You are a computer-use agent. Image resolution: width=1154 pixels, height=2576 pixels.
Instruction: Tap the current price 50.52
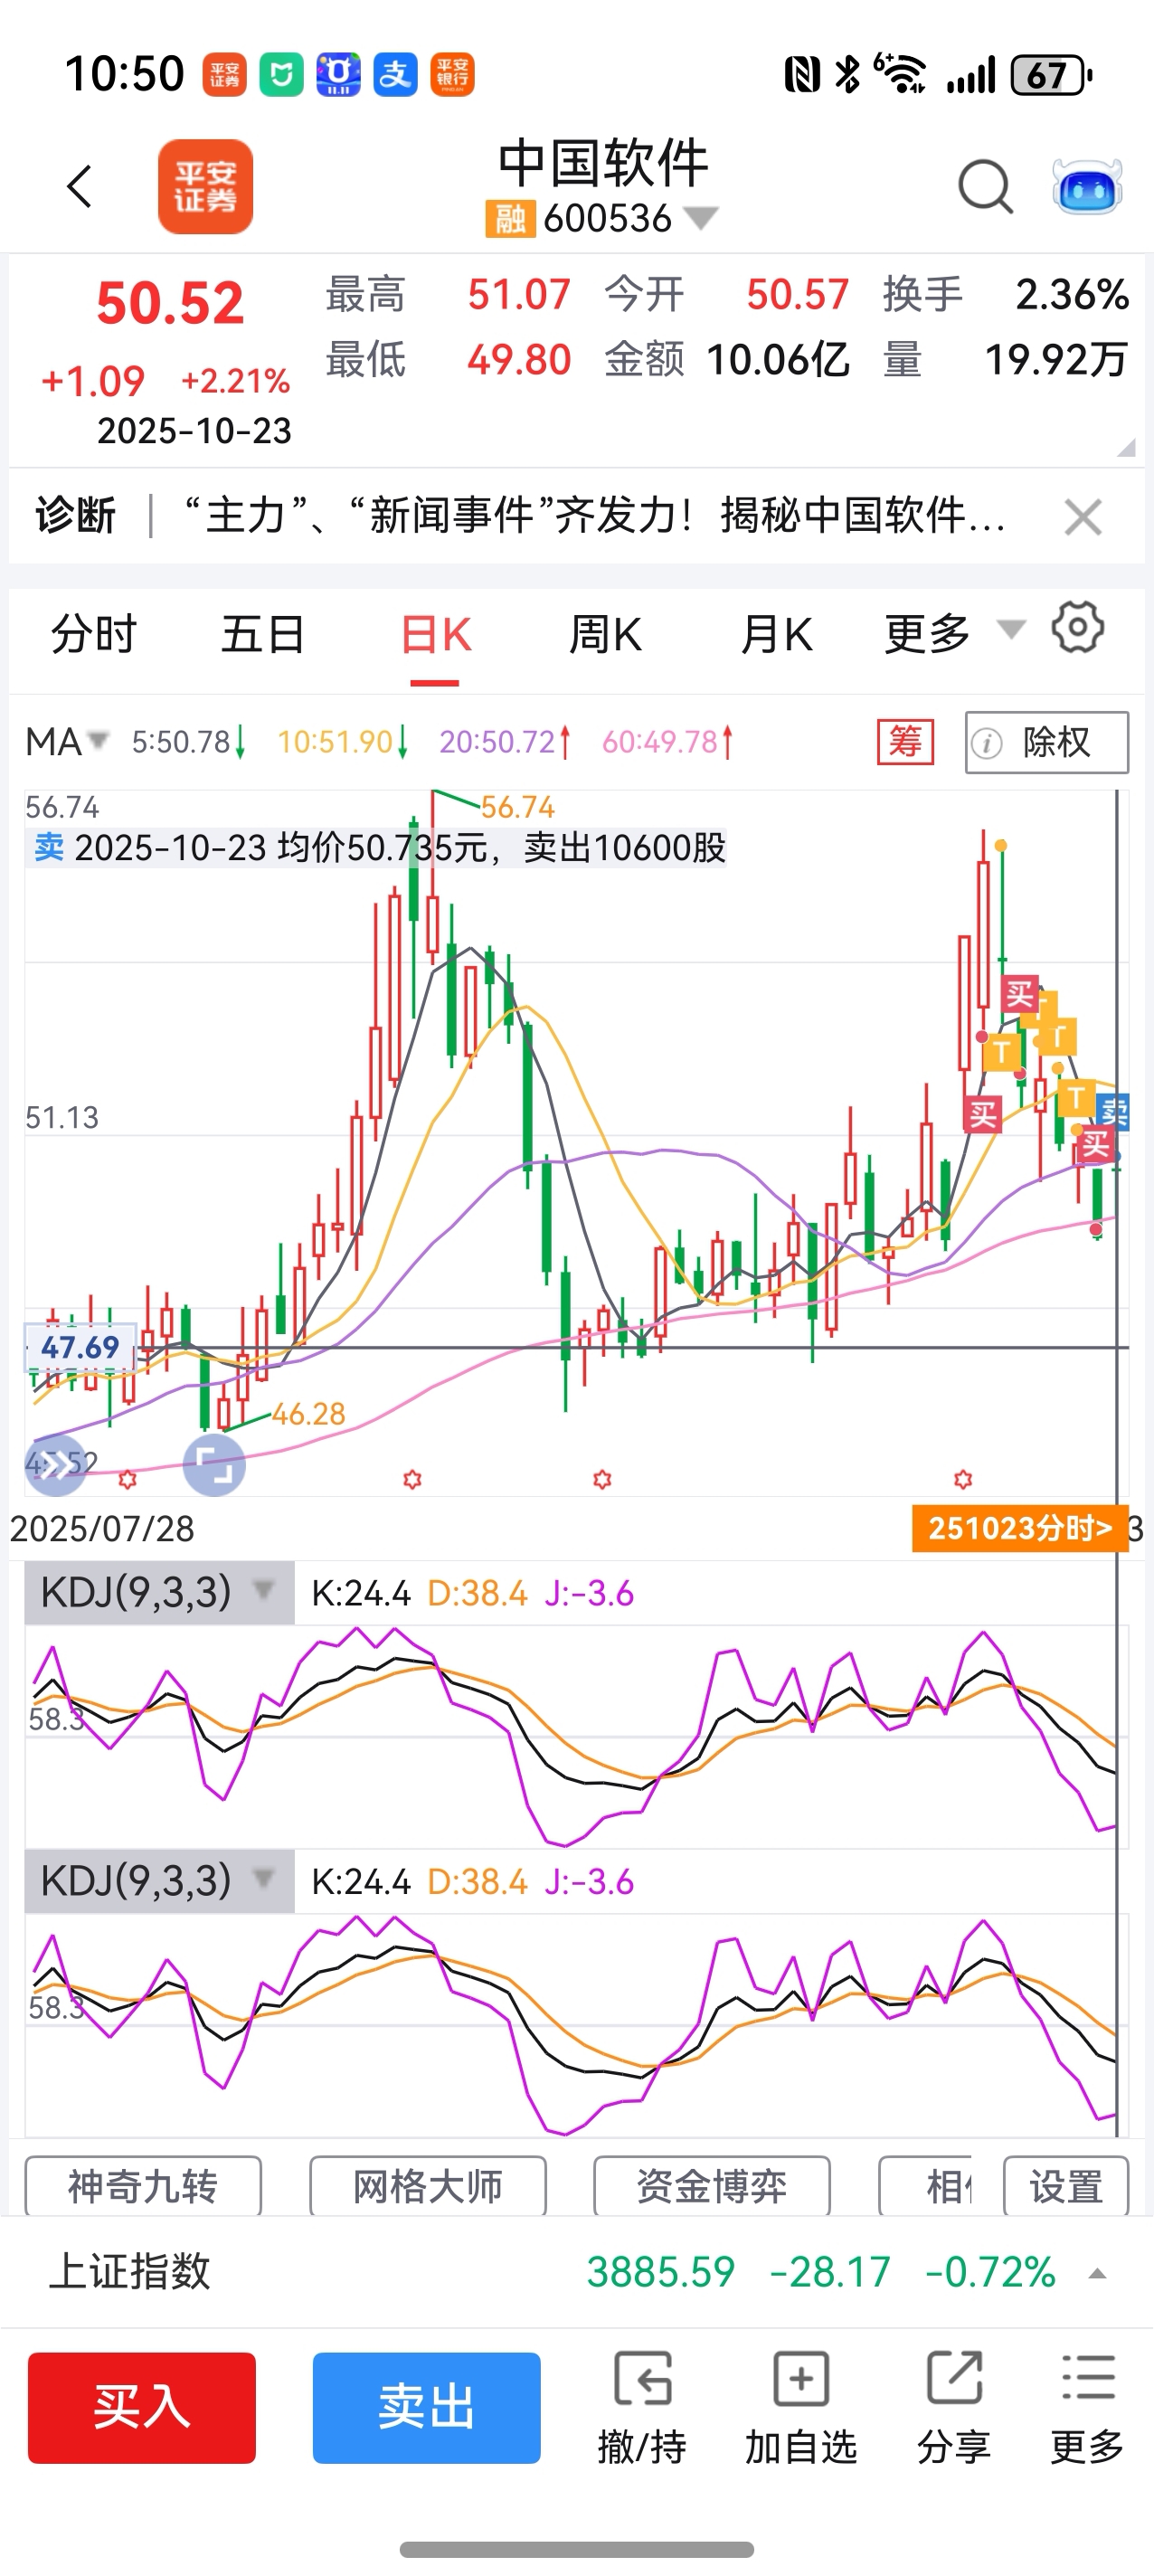coord(170,303)
